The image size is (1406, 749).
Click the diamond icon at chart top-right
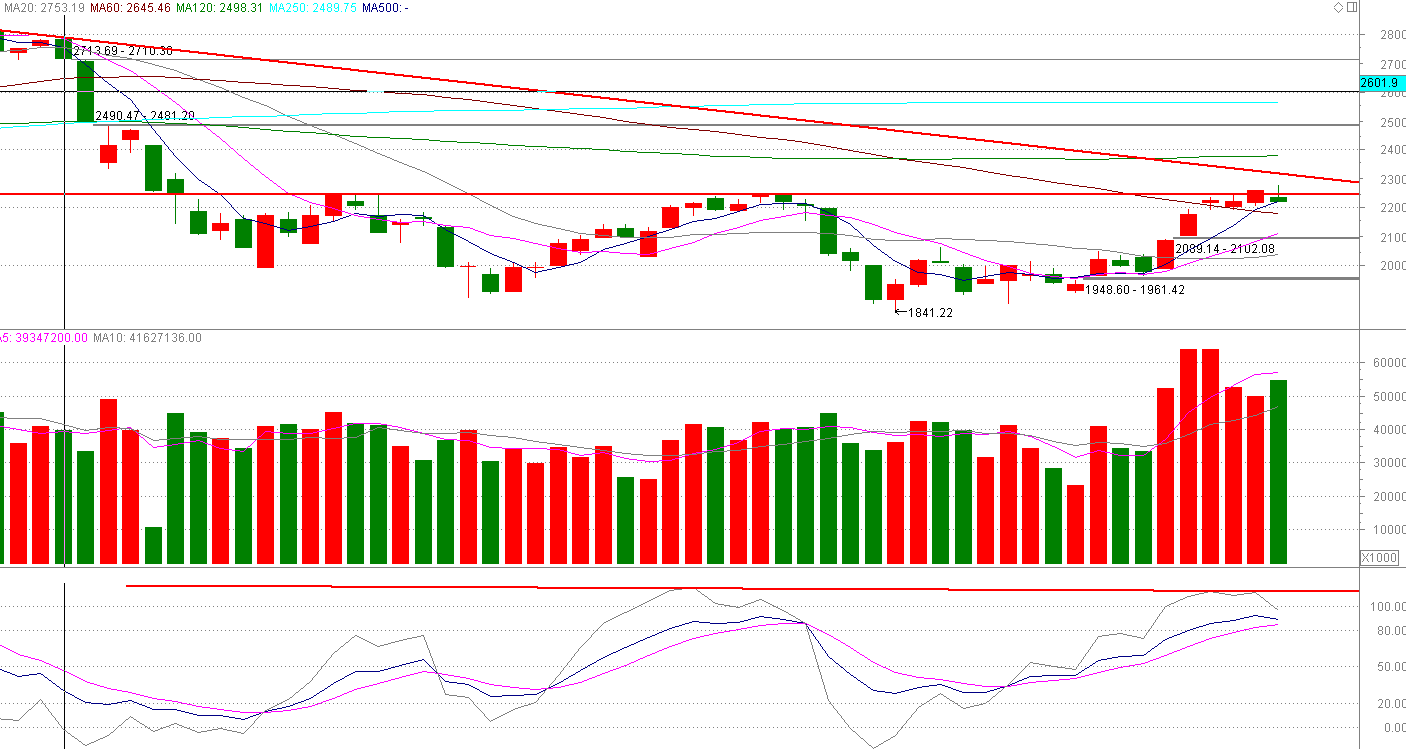(1340, 7)
